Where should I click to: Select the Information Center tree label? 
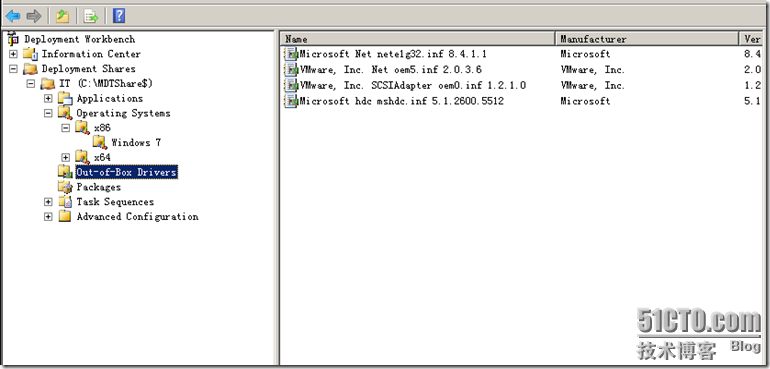[91, 54]
